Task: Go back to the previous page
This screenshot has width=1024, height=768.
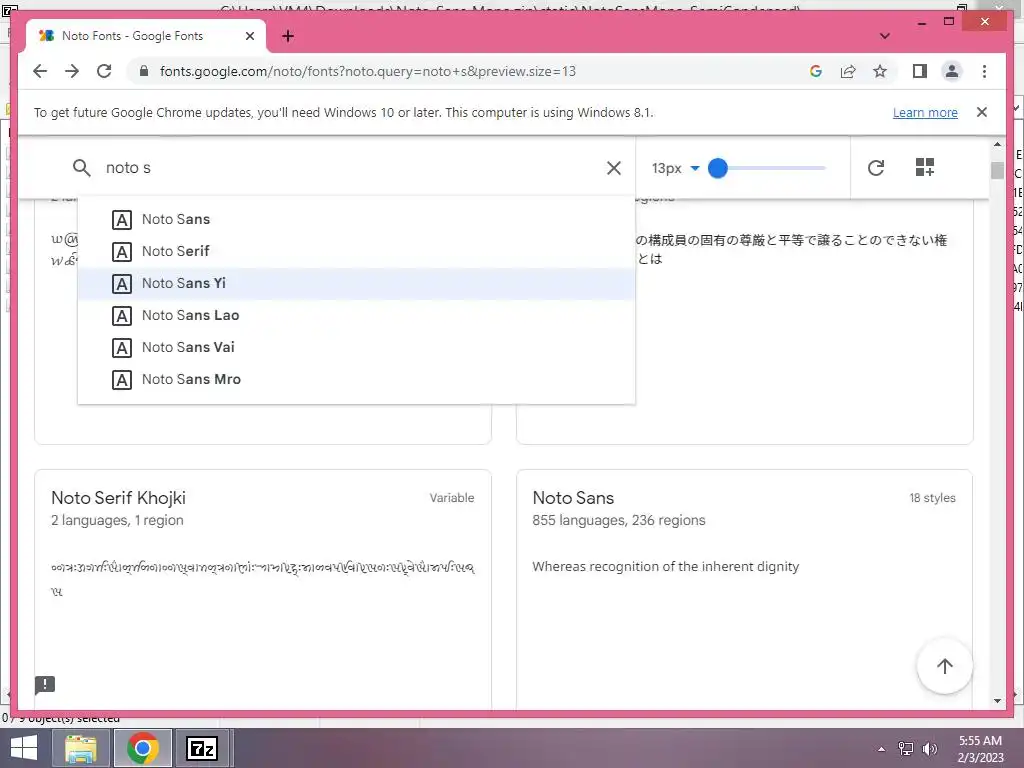Action: pyautogui.click(x=40, y=71)
